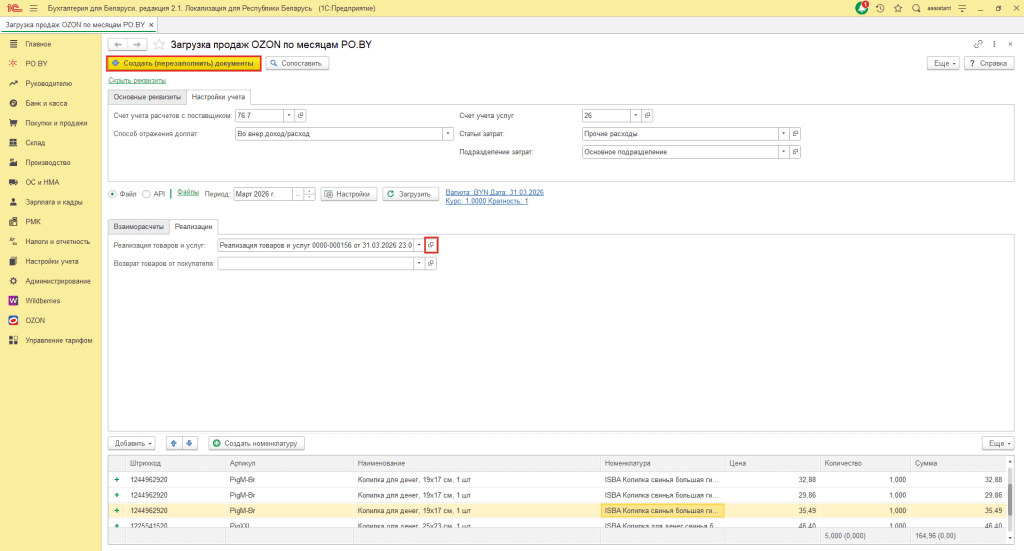Expand the Возврат товаров от покупателя dropdown arrow

pyautogui.click(x=419, y=264)
